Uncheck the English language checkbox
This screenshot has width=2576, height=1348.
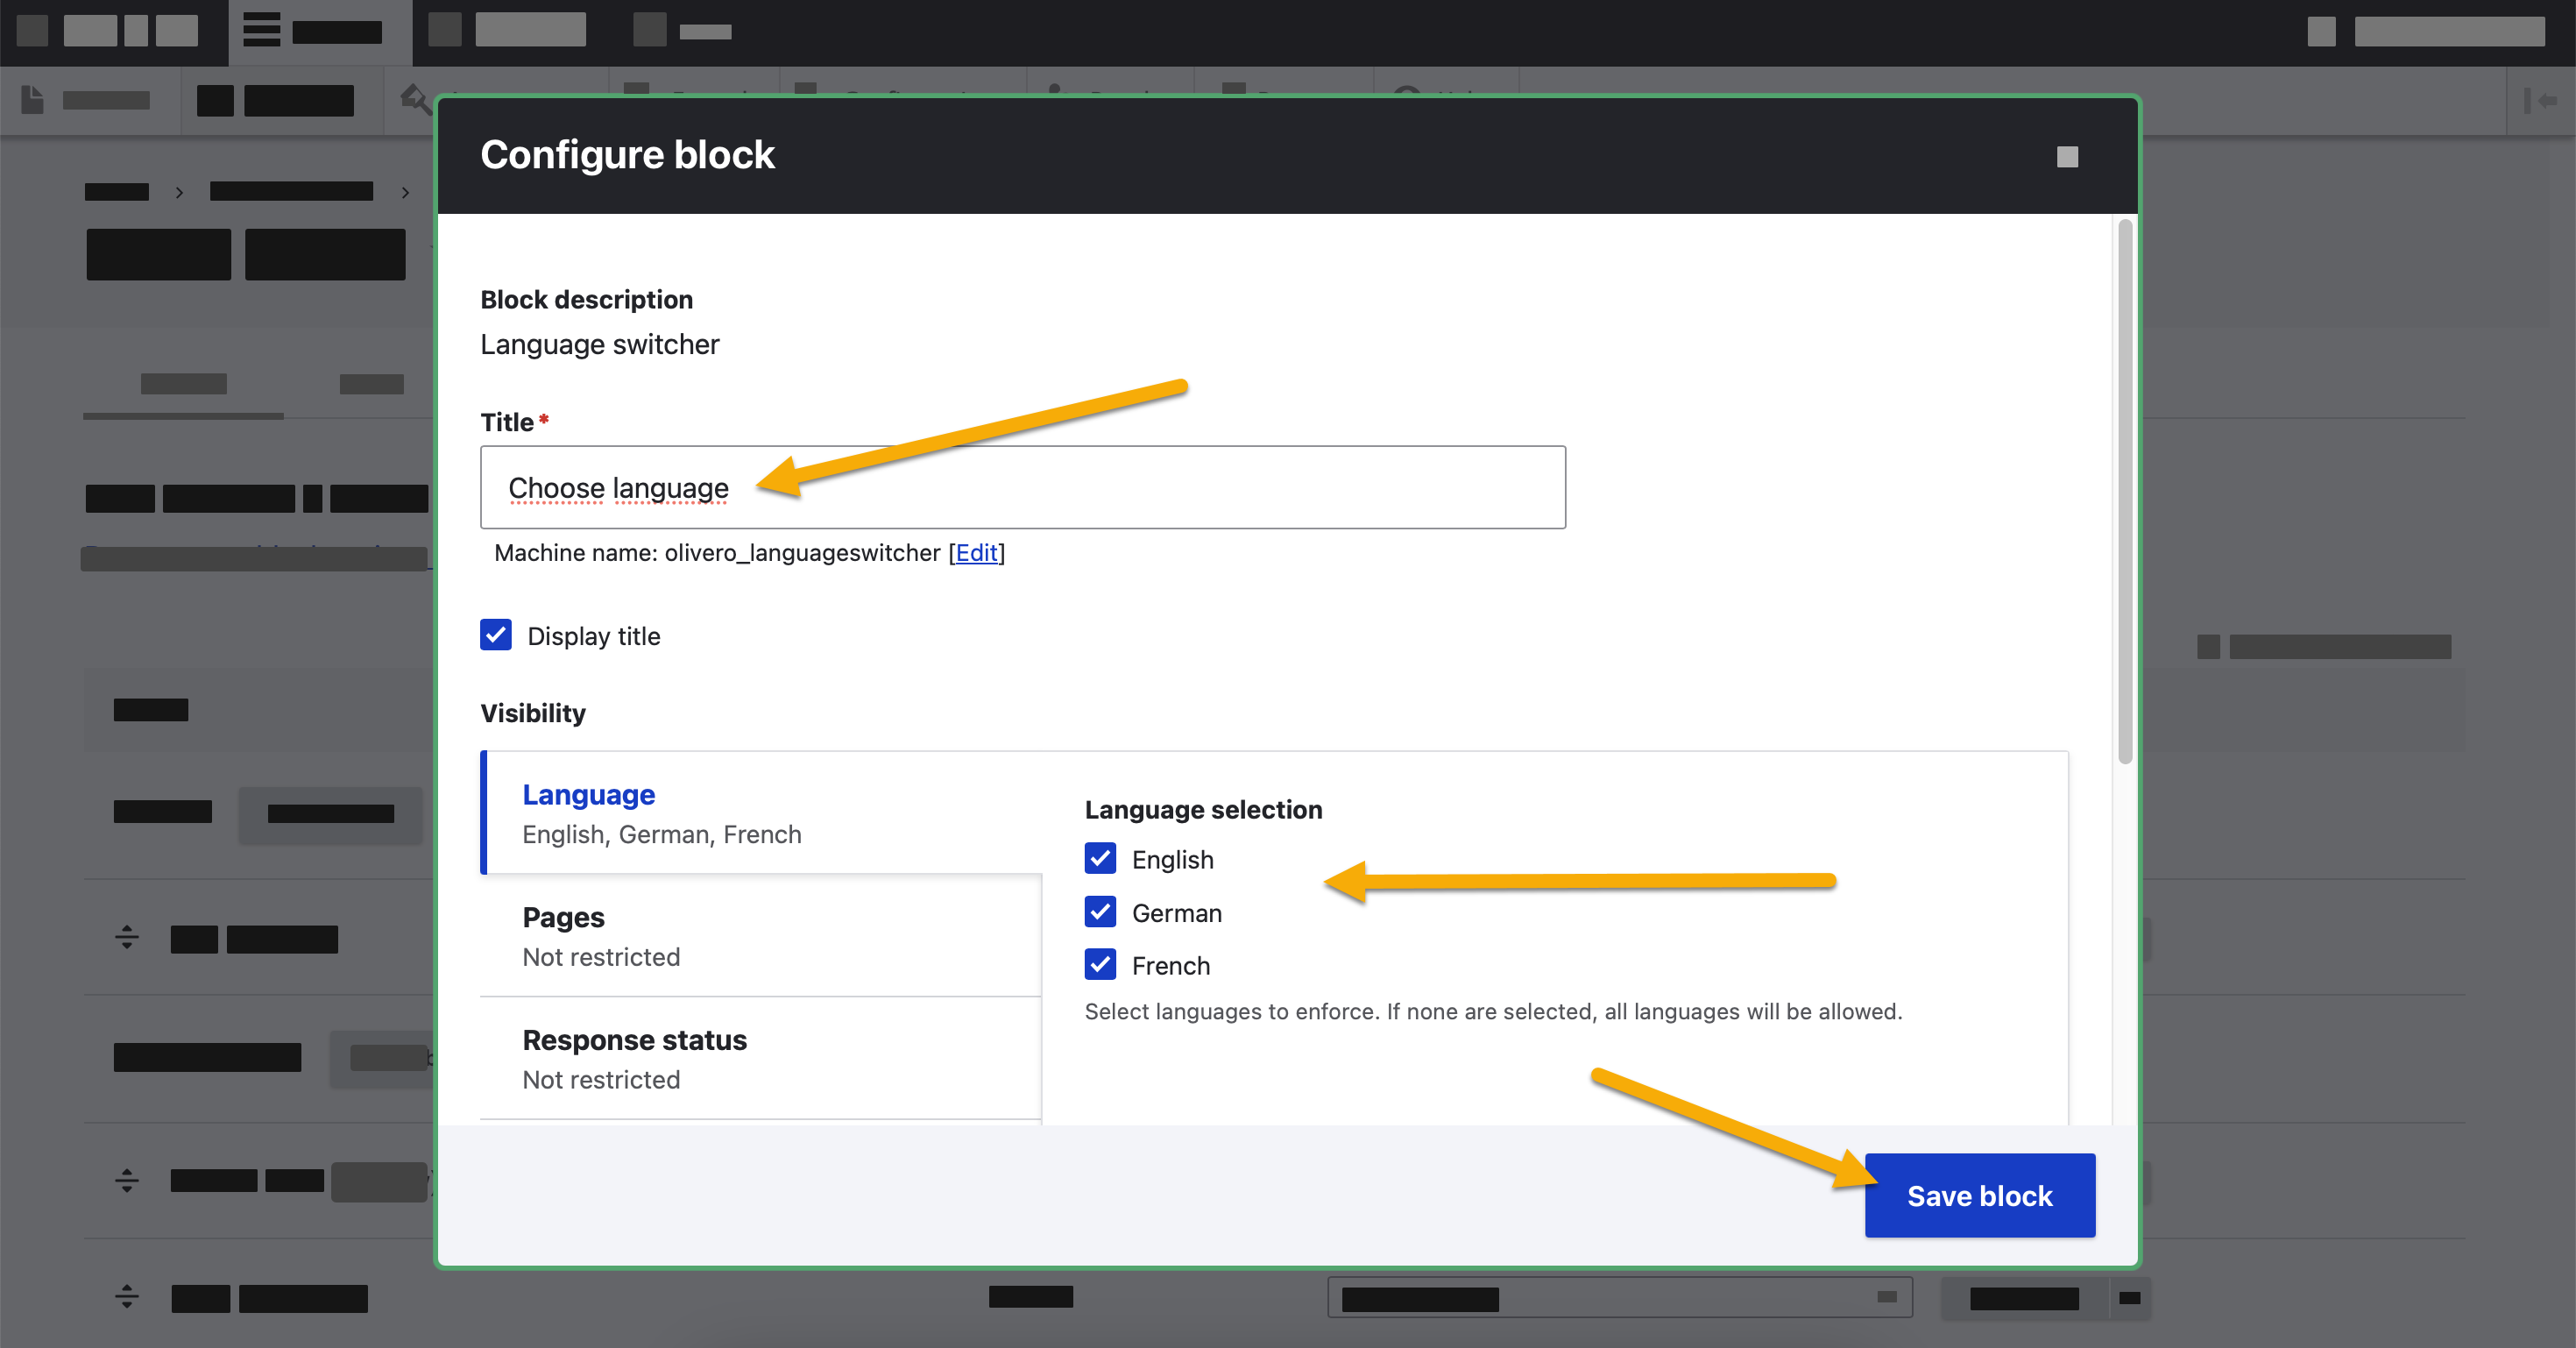pyautogui.click(x=1100, y=858)
